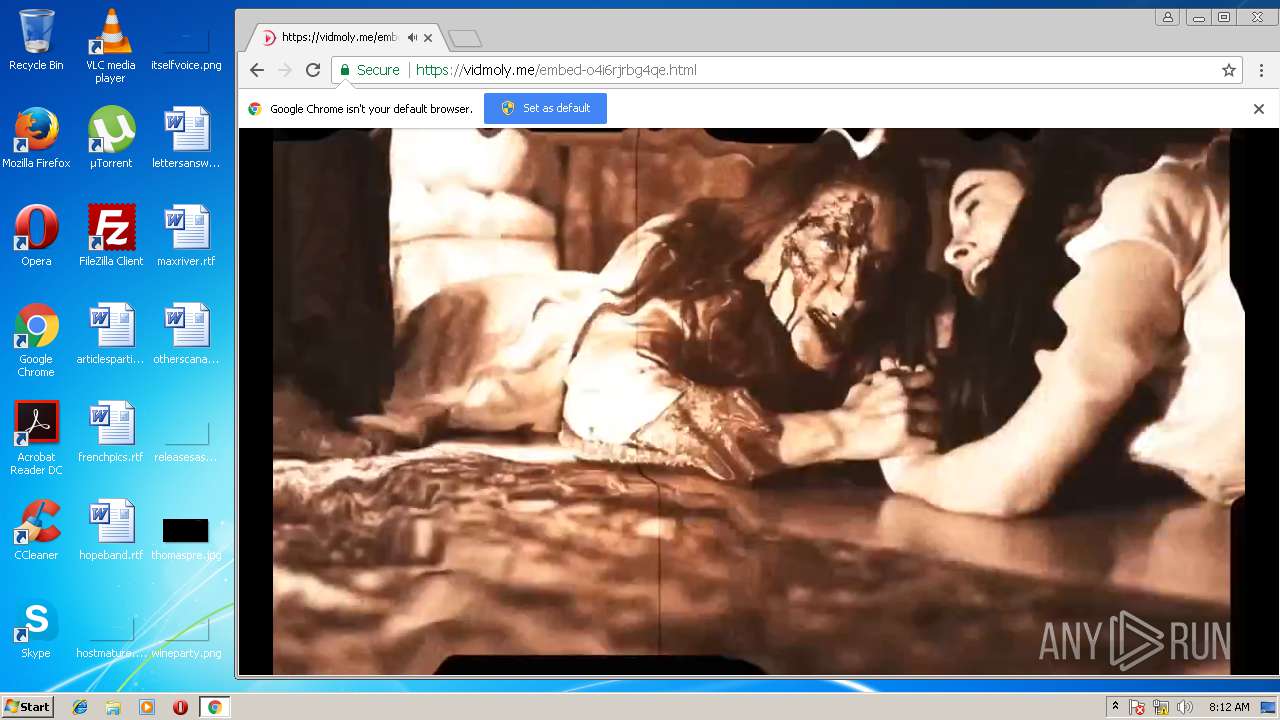
Task: Select the frenchpics.rtf document icon
Action: tap(110, 432)
